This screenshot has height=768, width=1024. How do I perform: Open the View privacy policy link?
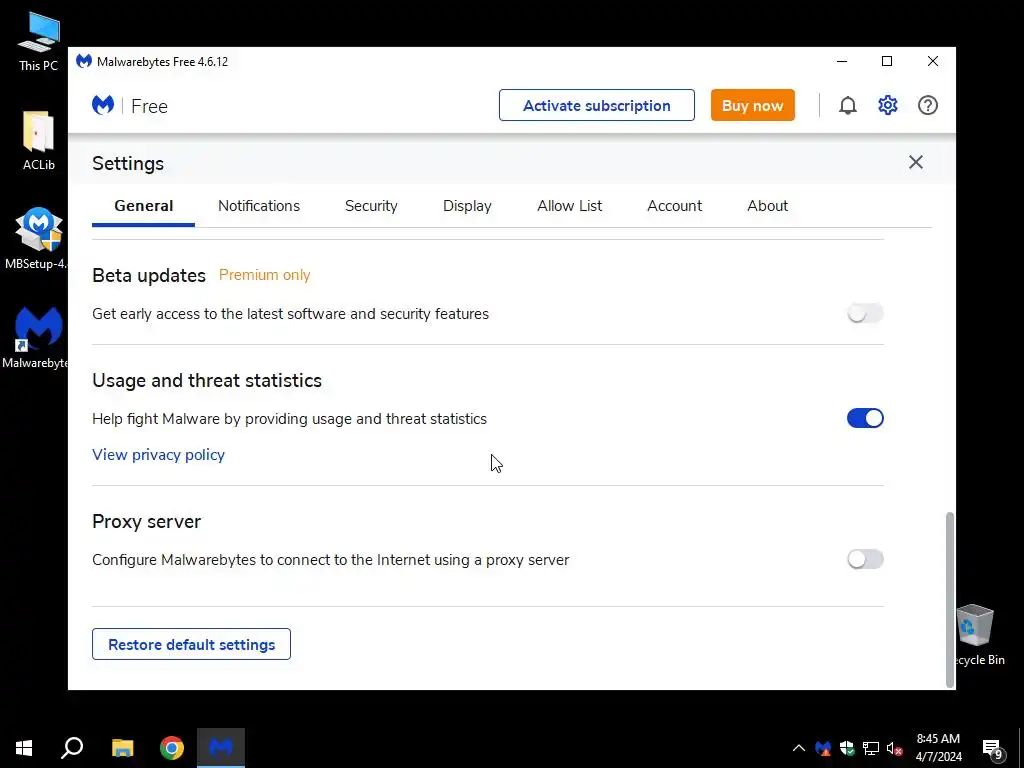pyautogui.click(x=158, y=455)
